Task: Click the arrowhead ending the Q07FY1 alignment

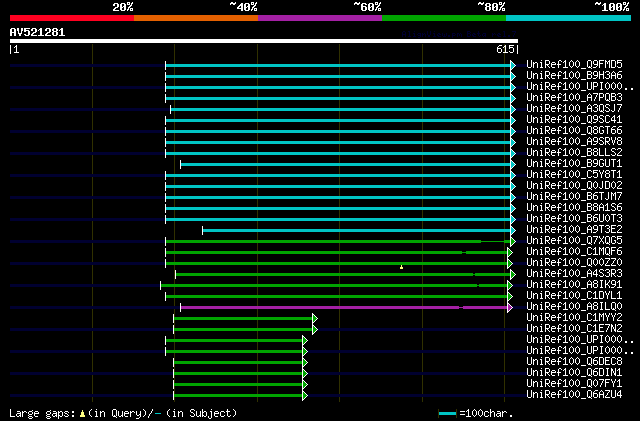Action: (305, 385)
